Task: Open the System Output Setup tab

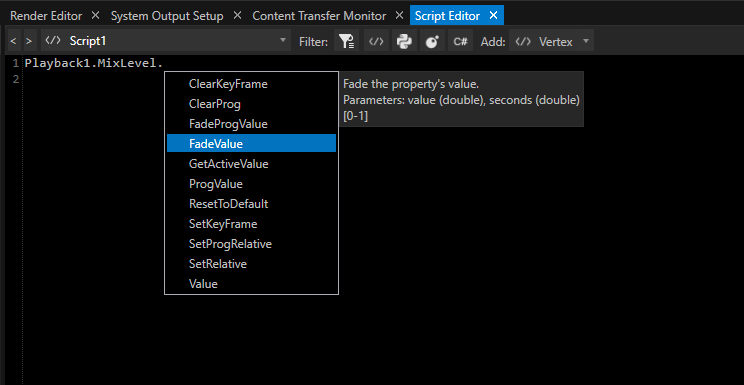Action: (x=167, y=16)
